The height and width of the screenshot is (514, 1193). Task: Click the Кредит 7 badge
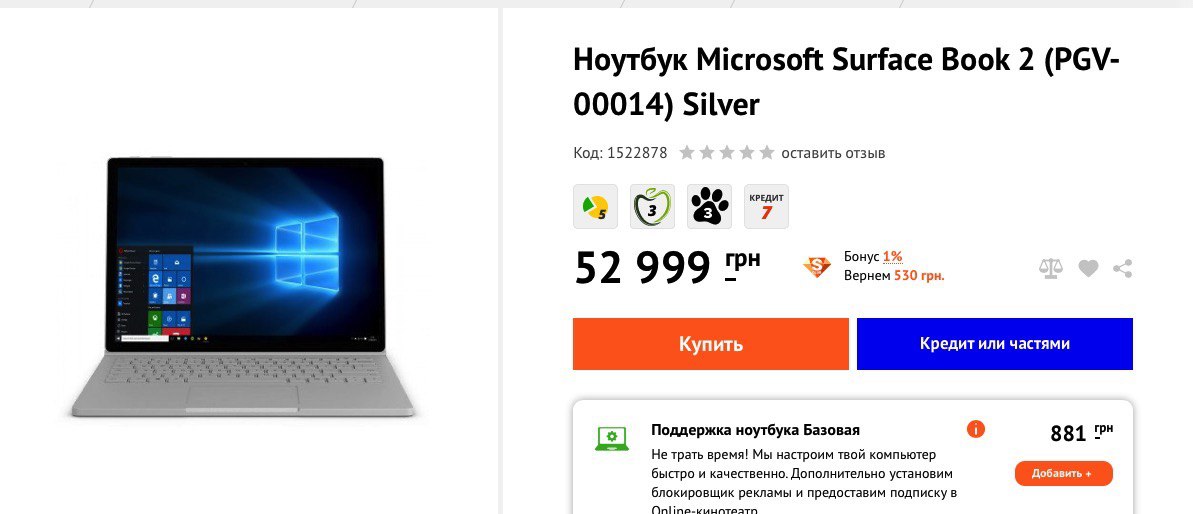tap(766, 206)
